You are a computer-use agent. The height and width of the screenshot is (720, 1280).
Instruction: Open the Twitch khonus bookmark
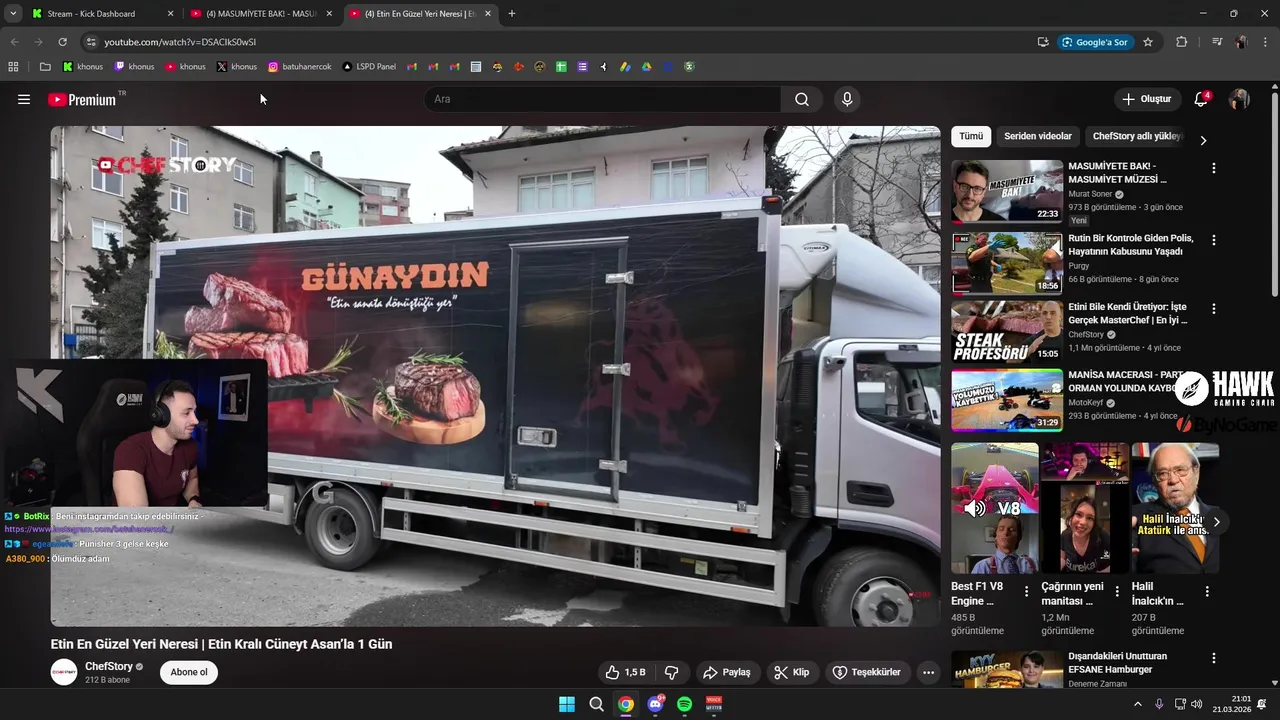[x=134, y=67]
